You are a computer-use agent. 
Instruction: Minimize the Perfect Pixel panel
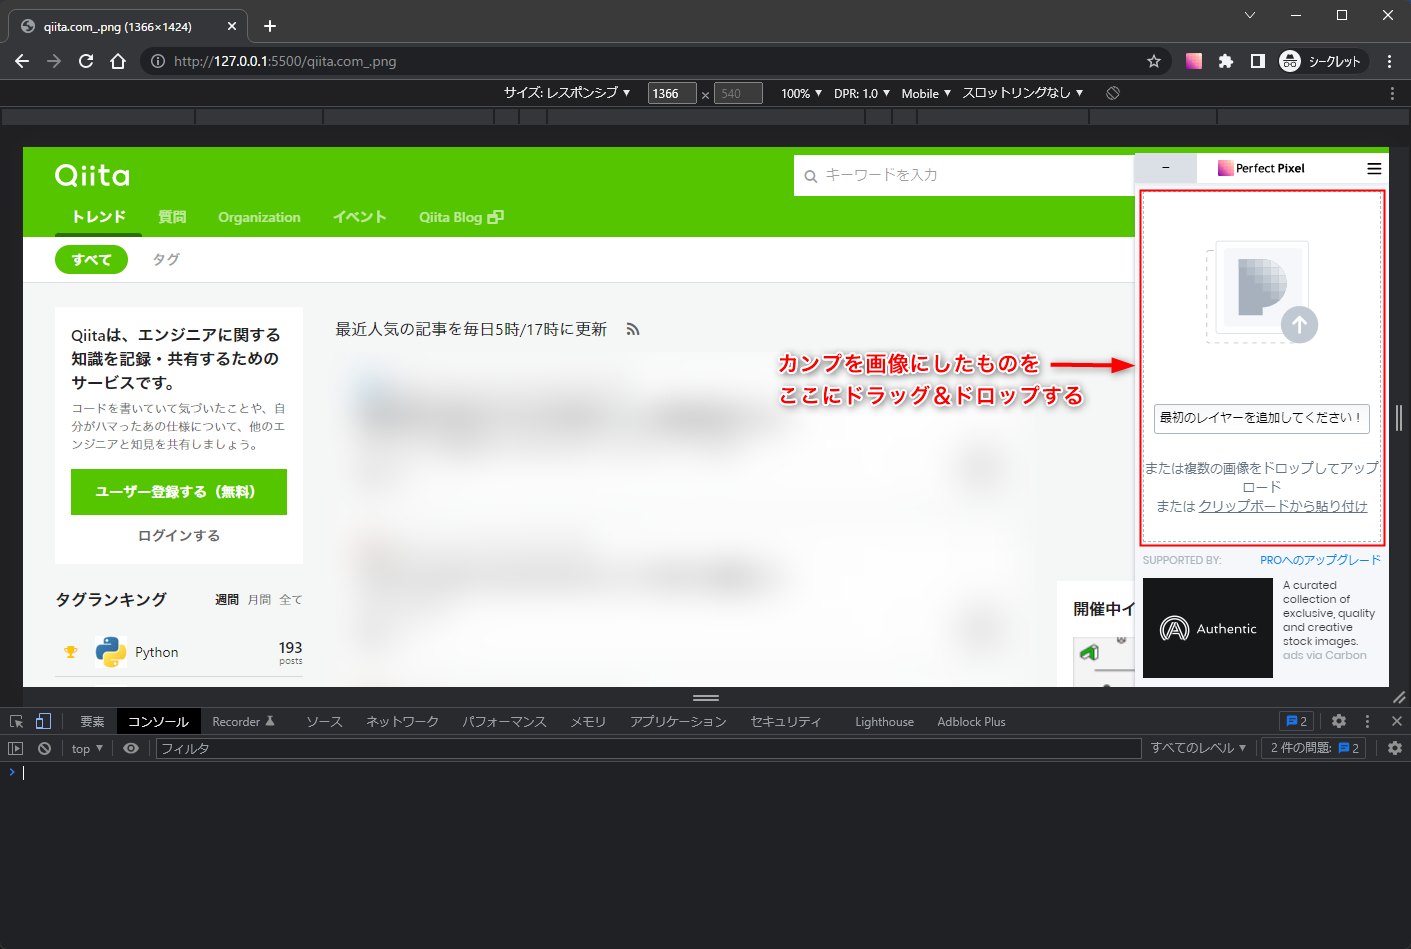[x=1166, y=168]
